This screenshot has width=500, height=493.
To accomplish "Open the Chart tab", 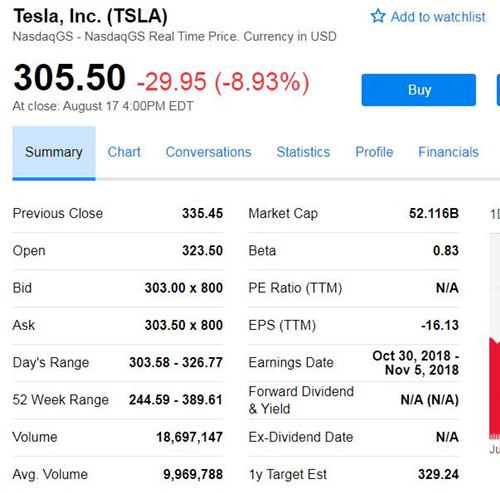I will pos(124,152).
